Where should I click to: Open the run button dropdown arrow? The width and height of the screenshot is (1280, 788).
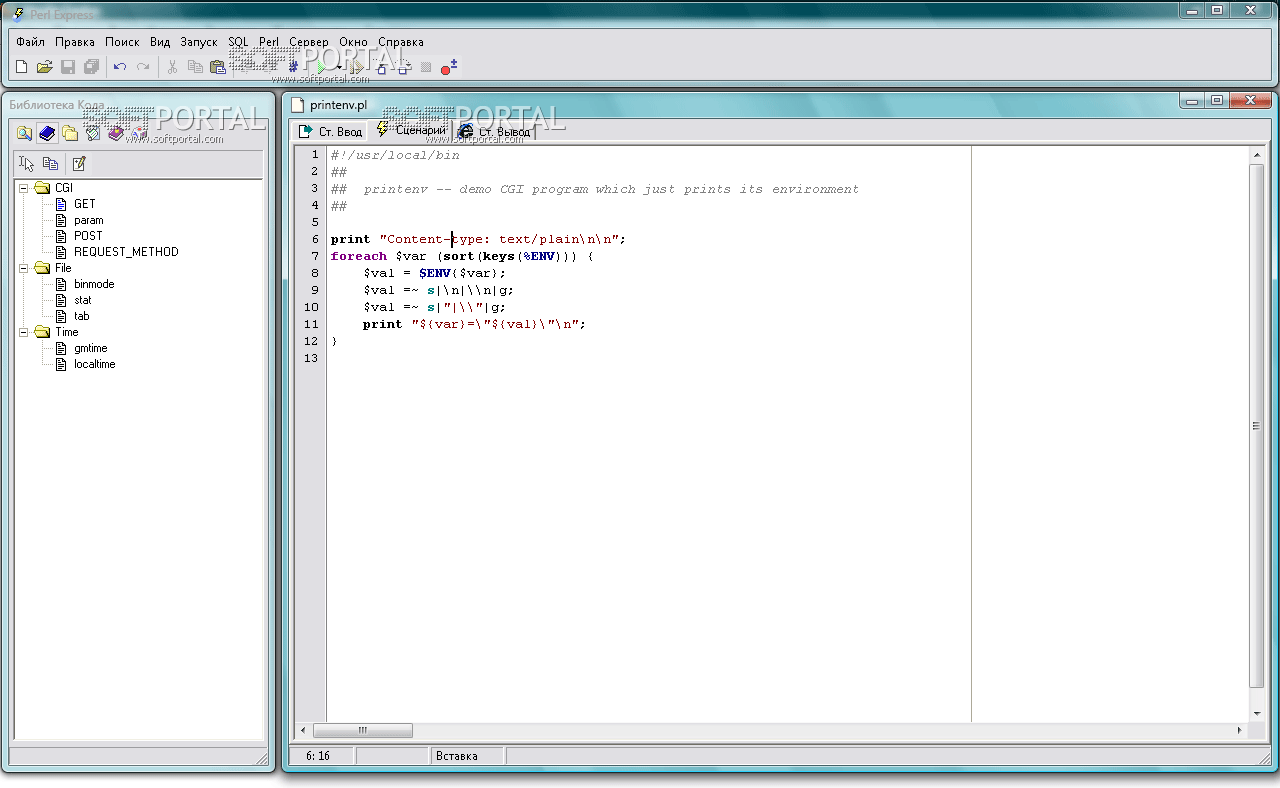pos(339,67)
